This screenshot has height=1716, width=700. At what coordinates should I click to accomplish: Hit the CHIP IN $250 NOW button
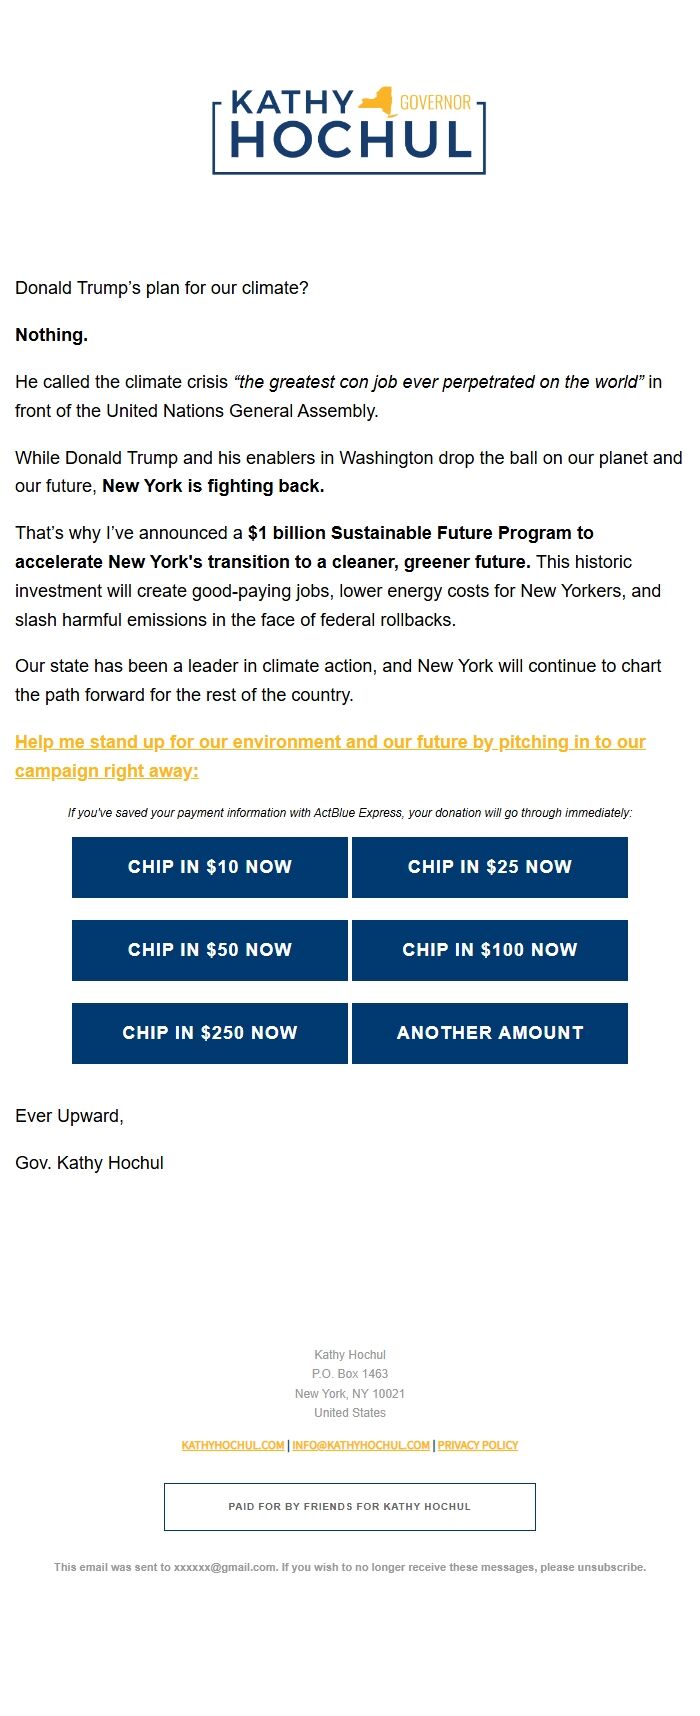(x=210, y=1033)
